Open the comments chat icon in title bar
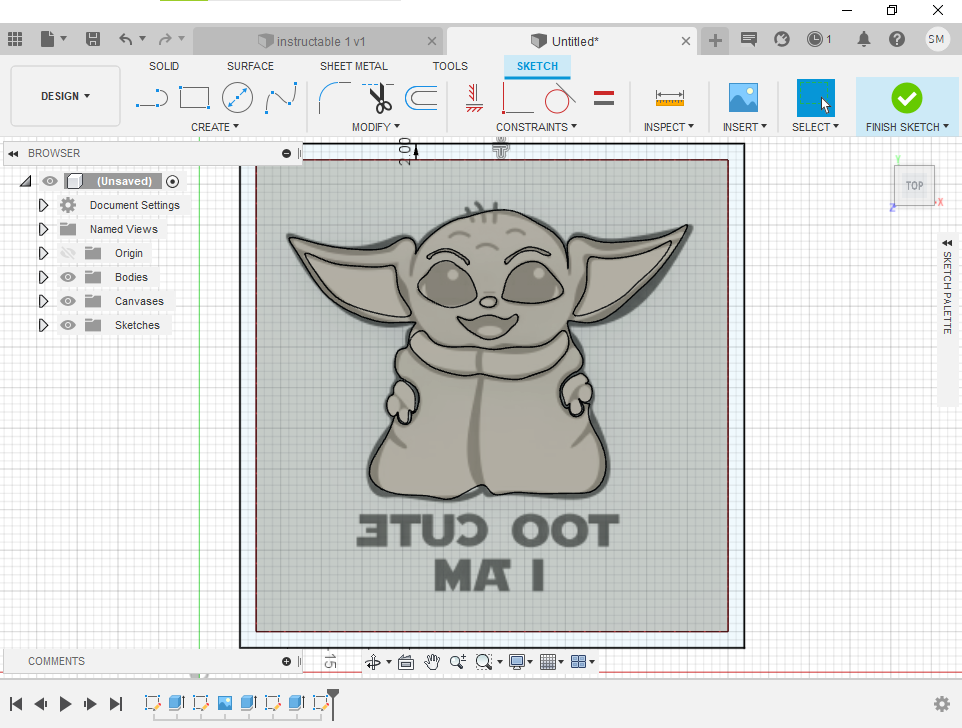The width and height of the screenshot is (962, 728). [x=748, y=40]
